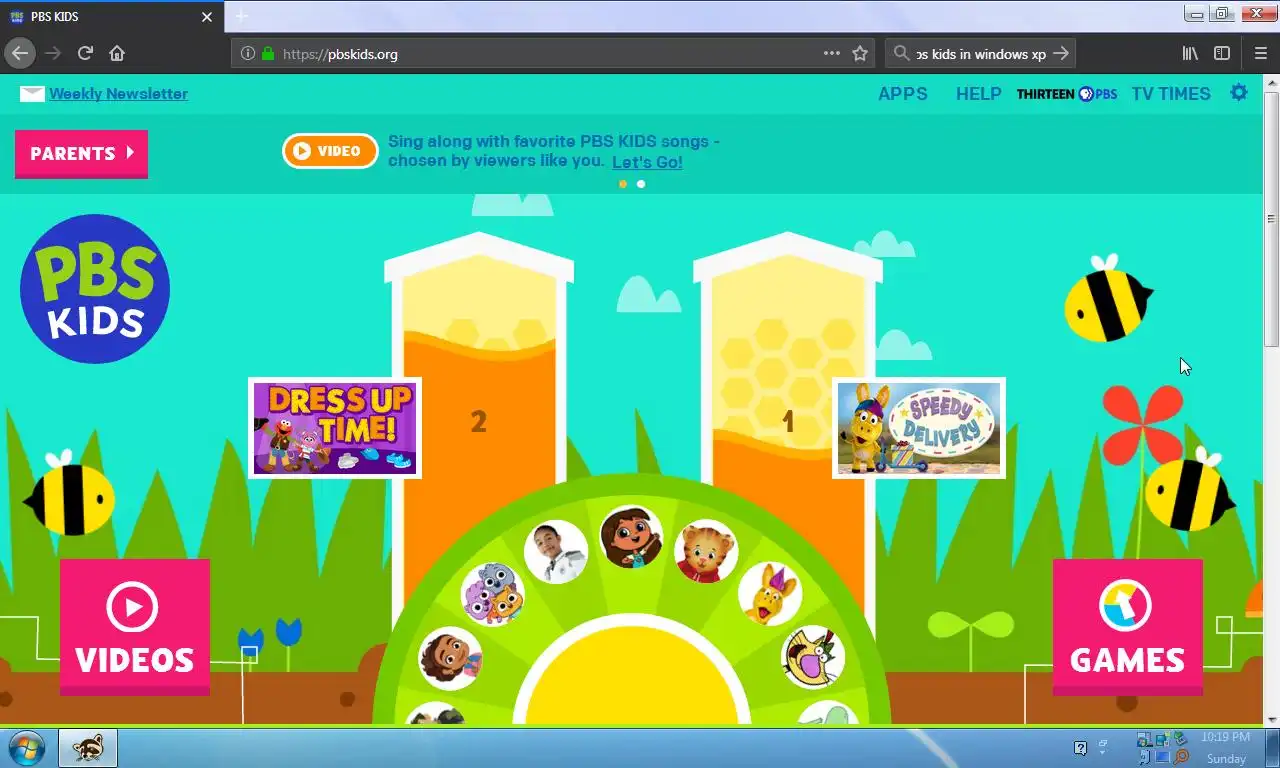Close the PBS KIDS tab

tap(207, 17)
